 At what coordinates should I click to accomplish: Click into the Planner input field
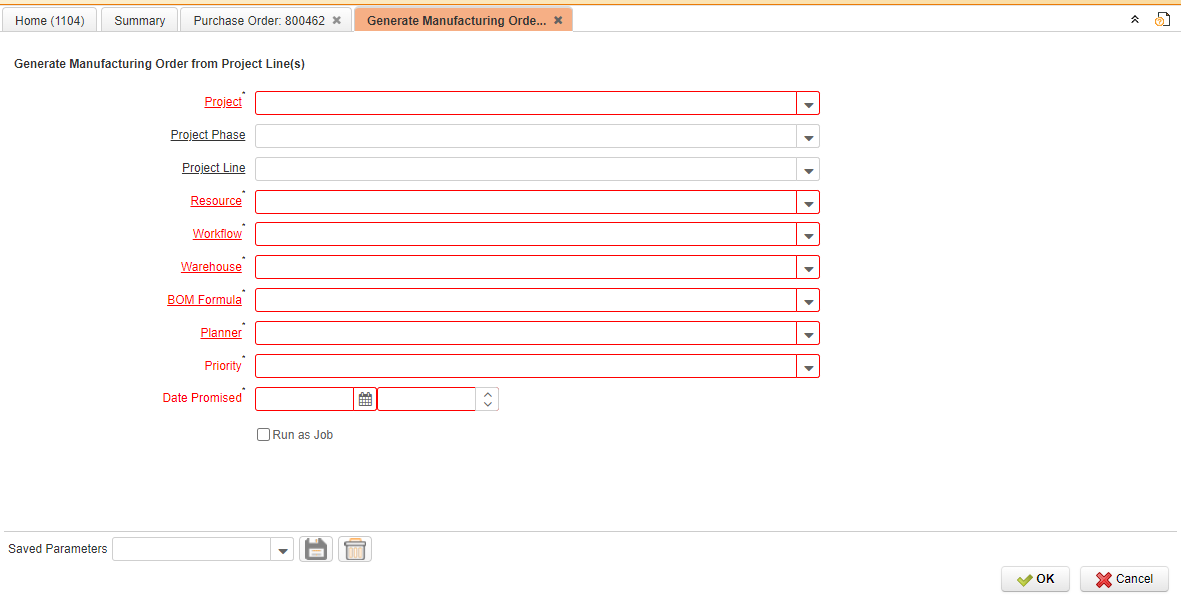(526, 333)
